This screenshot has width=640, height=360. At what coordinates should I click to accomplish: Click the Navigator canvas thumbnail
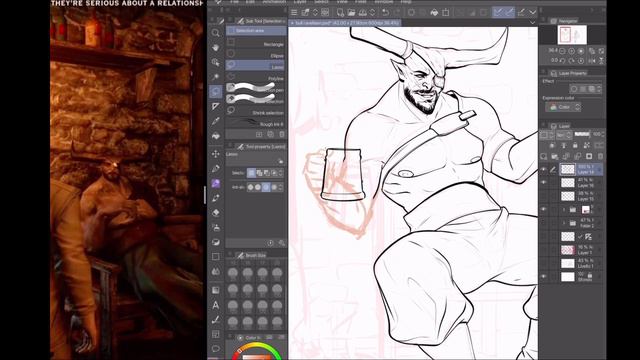tap(572, 35)
